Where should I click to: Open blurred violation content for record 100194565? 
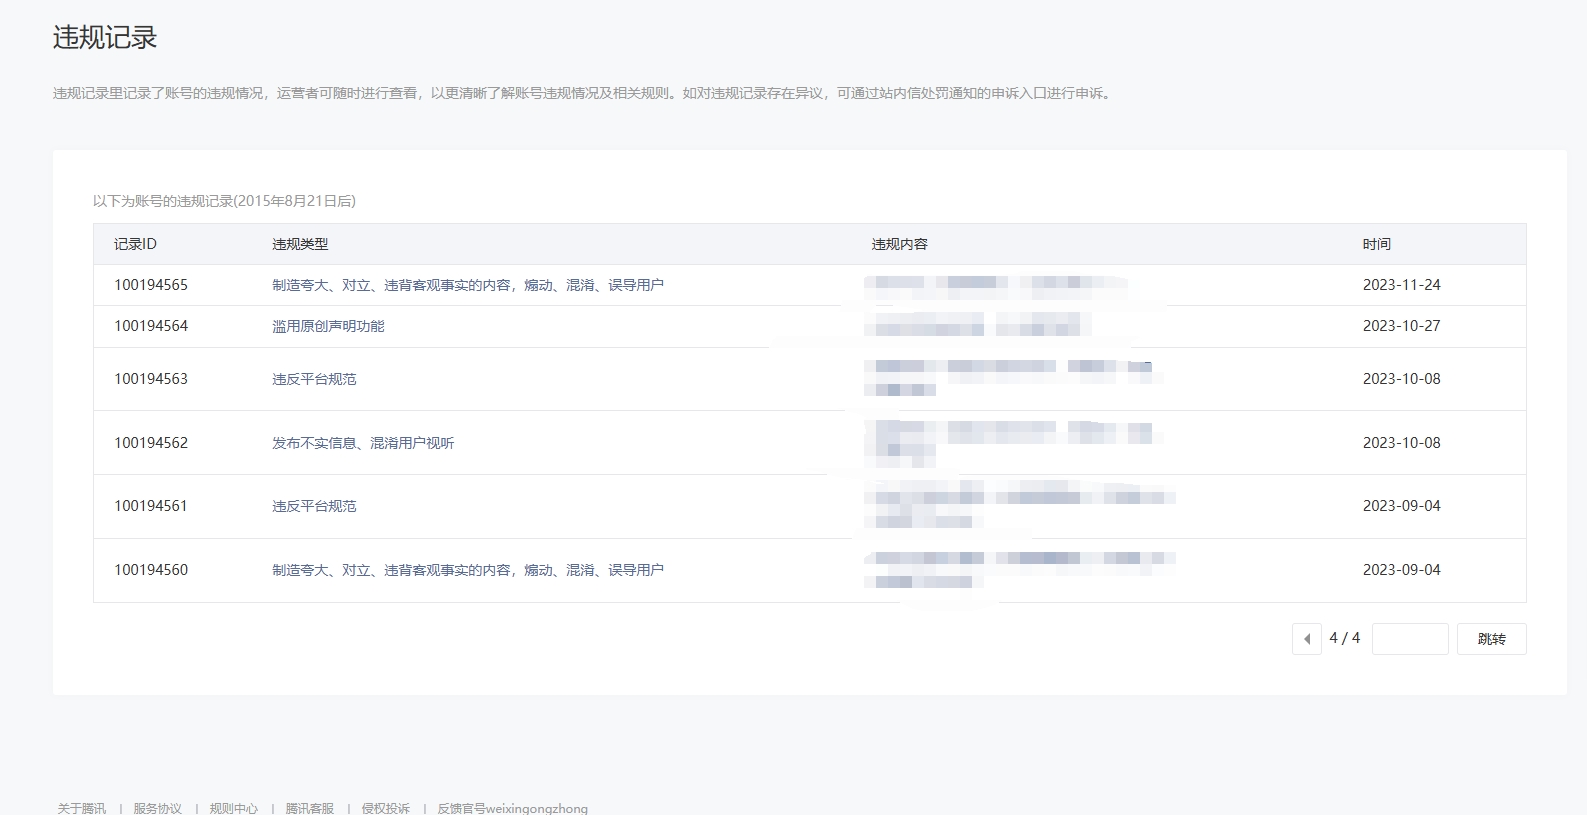click(995, 285)
